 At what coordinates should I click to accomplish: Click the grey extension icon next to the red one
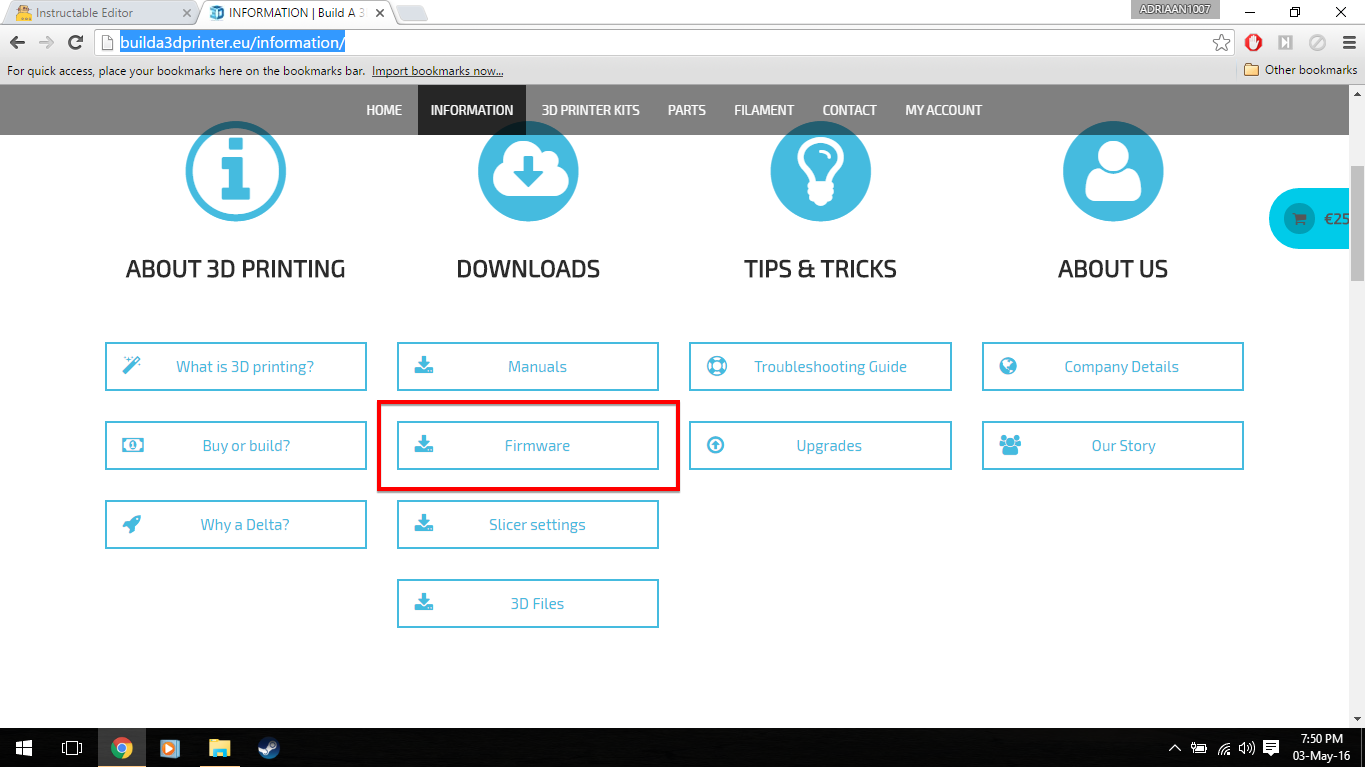[1286, 42]
